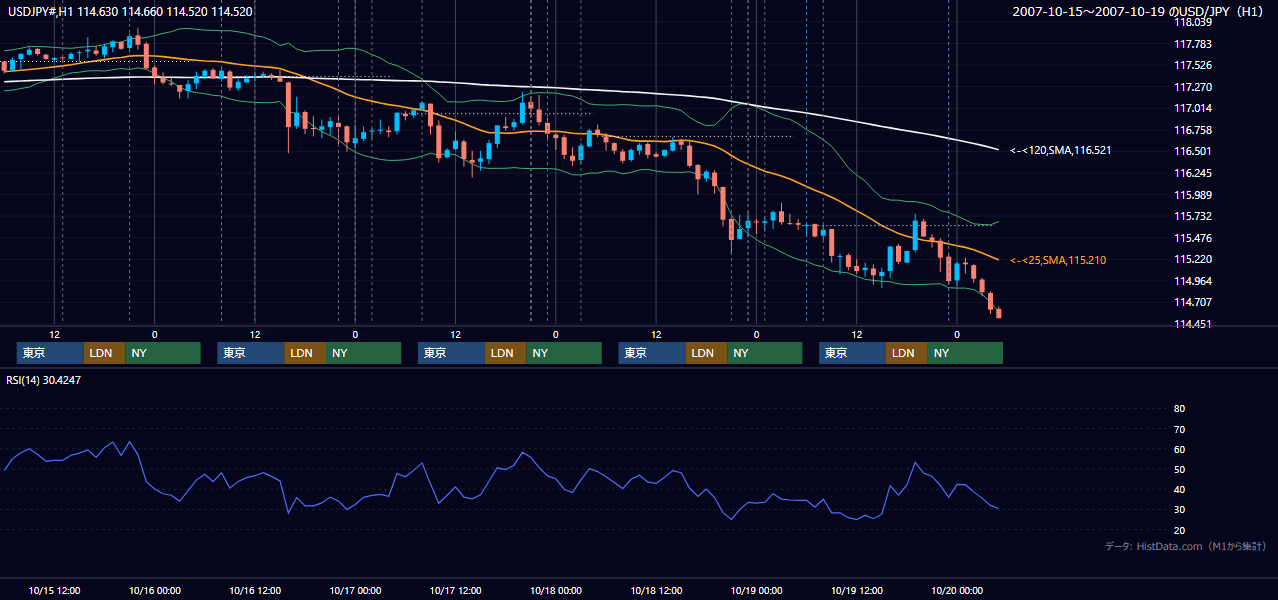The height and width of the screenshot is (600, 1278).
Task: Select the 117.526 price level label
Action: point(1192,66)
